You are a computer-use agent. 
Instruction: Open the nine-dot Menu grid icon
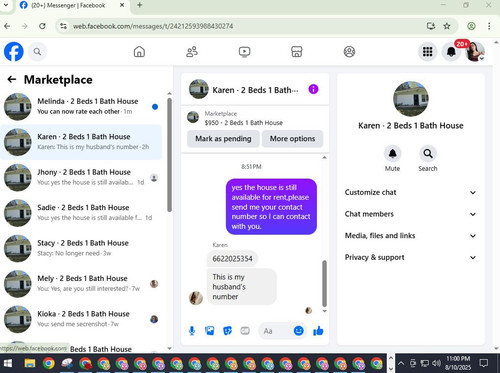pyautogui.click(x=428, y=52)
